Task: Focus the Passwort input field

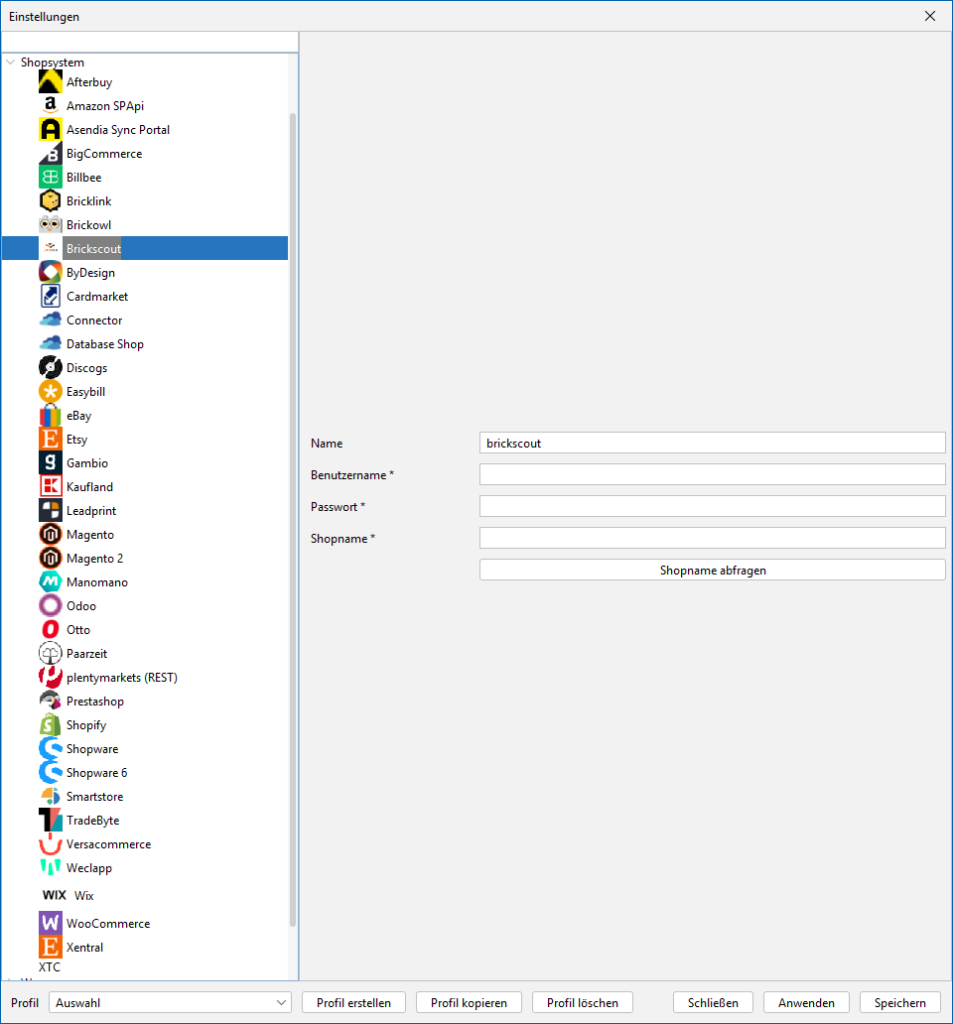Action: [x=712, y=506]
